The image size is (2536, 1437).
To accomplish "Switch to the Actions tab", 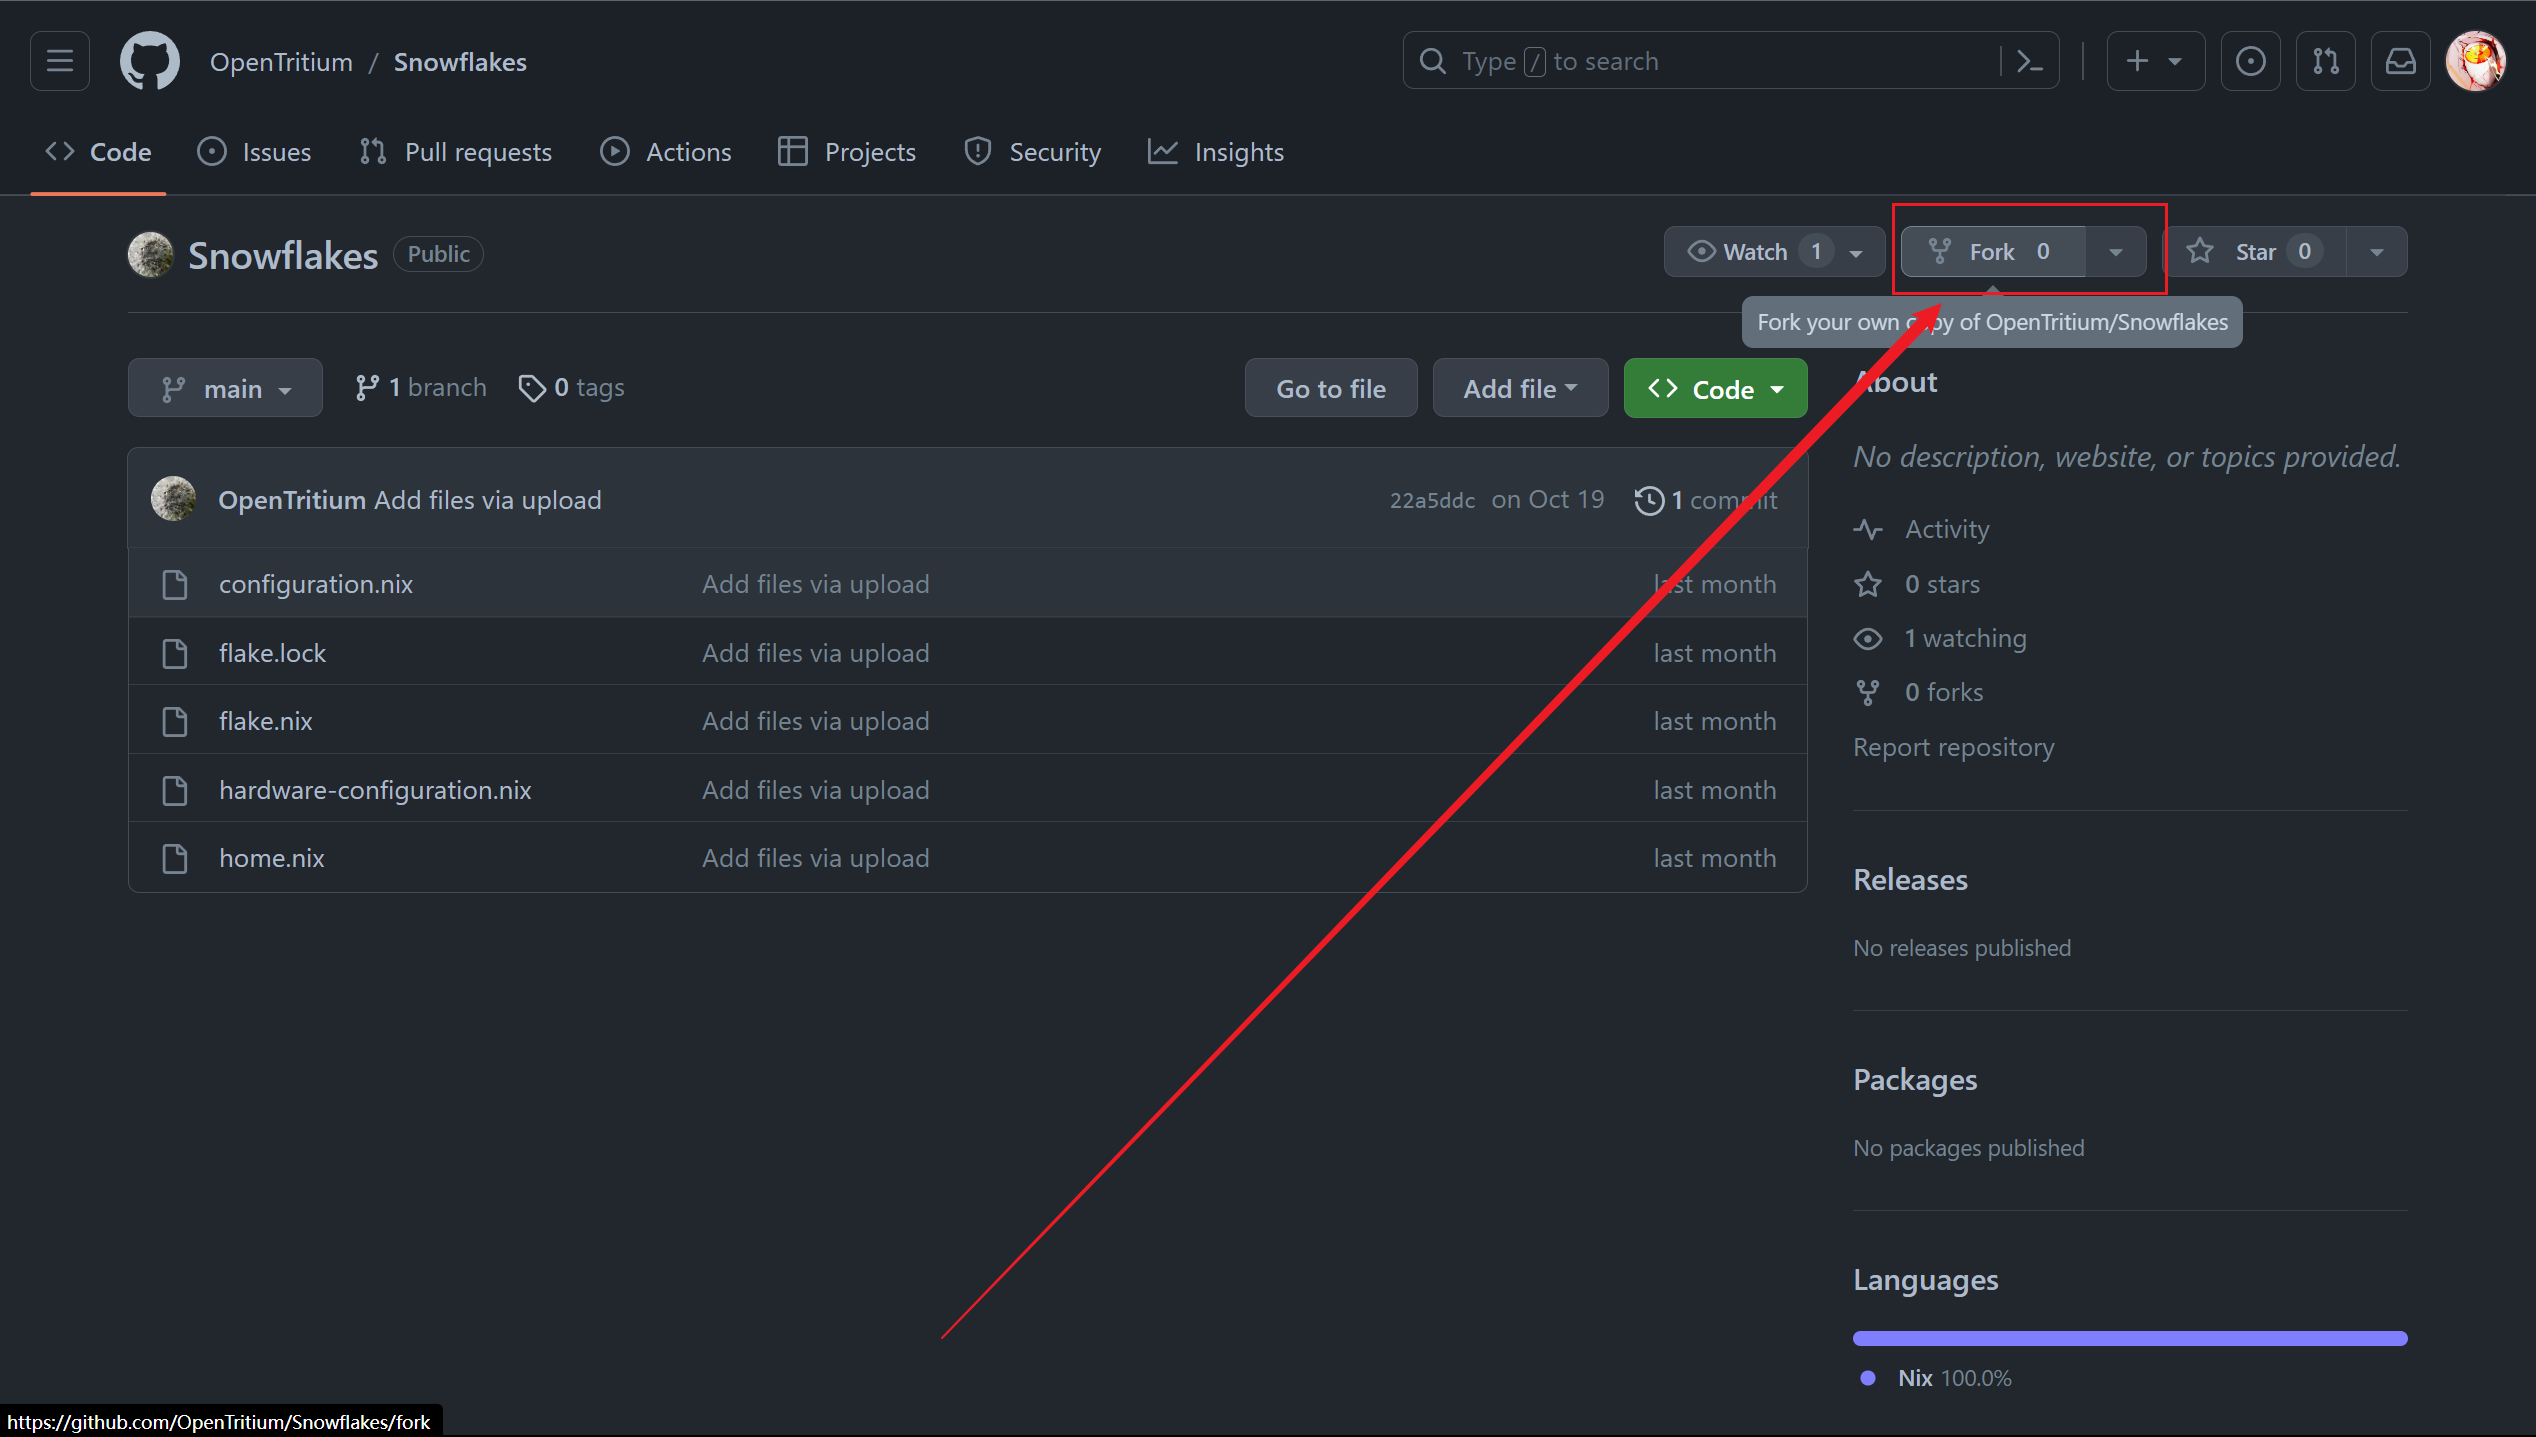I will point(665,152).
